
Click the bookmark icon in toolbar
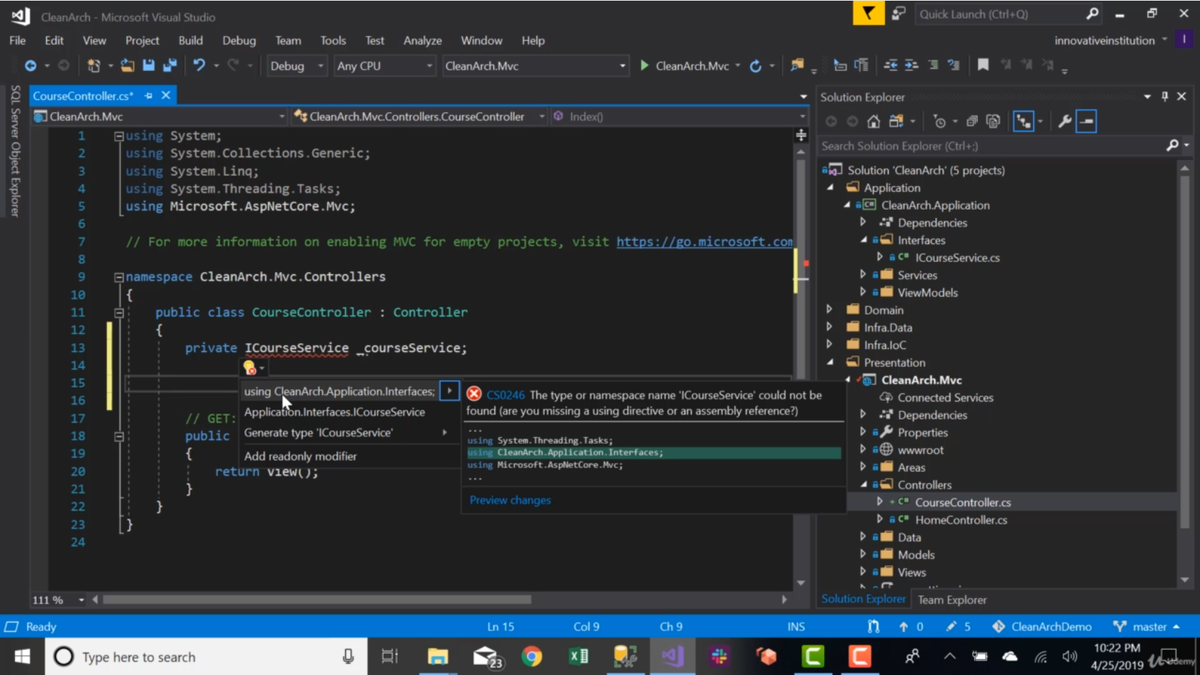coord(983,66)
